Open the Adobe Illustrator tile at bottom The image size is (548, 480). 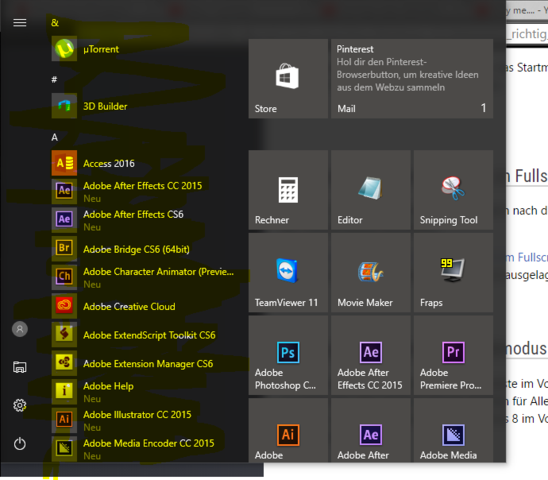[288, 430]
